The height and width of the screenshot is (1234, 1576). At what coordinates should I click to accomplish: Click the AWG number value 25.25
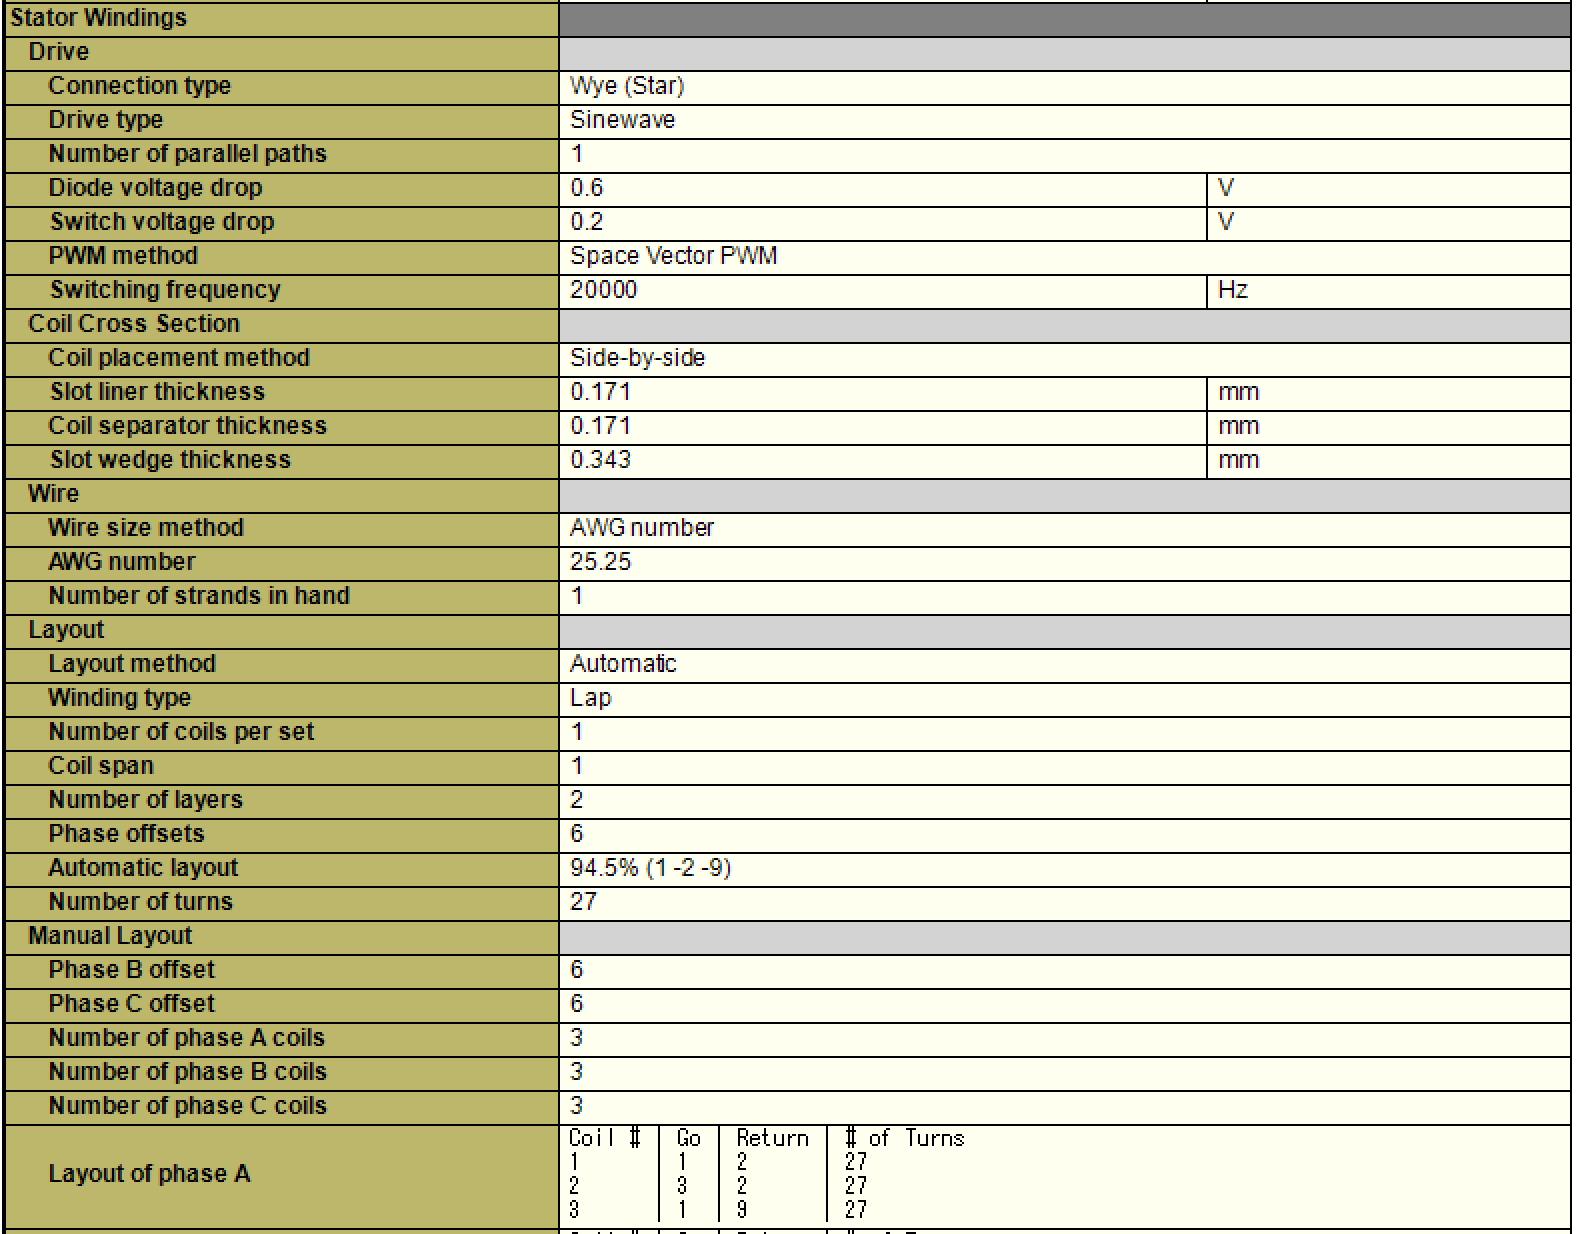(x=600, y=562)
